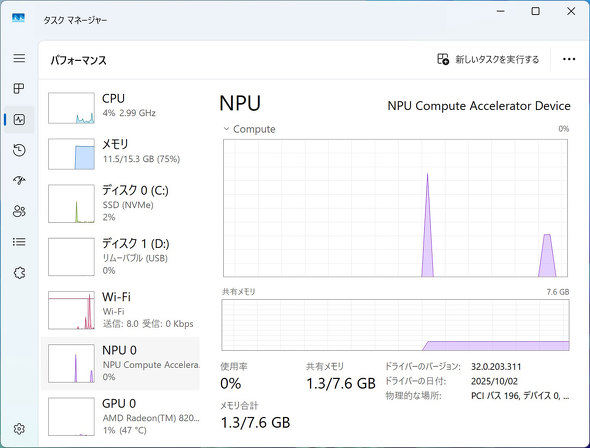
Task: Collapse the Compute graph chevron
Action: tap(226, 129)
